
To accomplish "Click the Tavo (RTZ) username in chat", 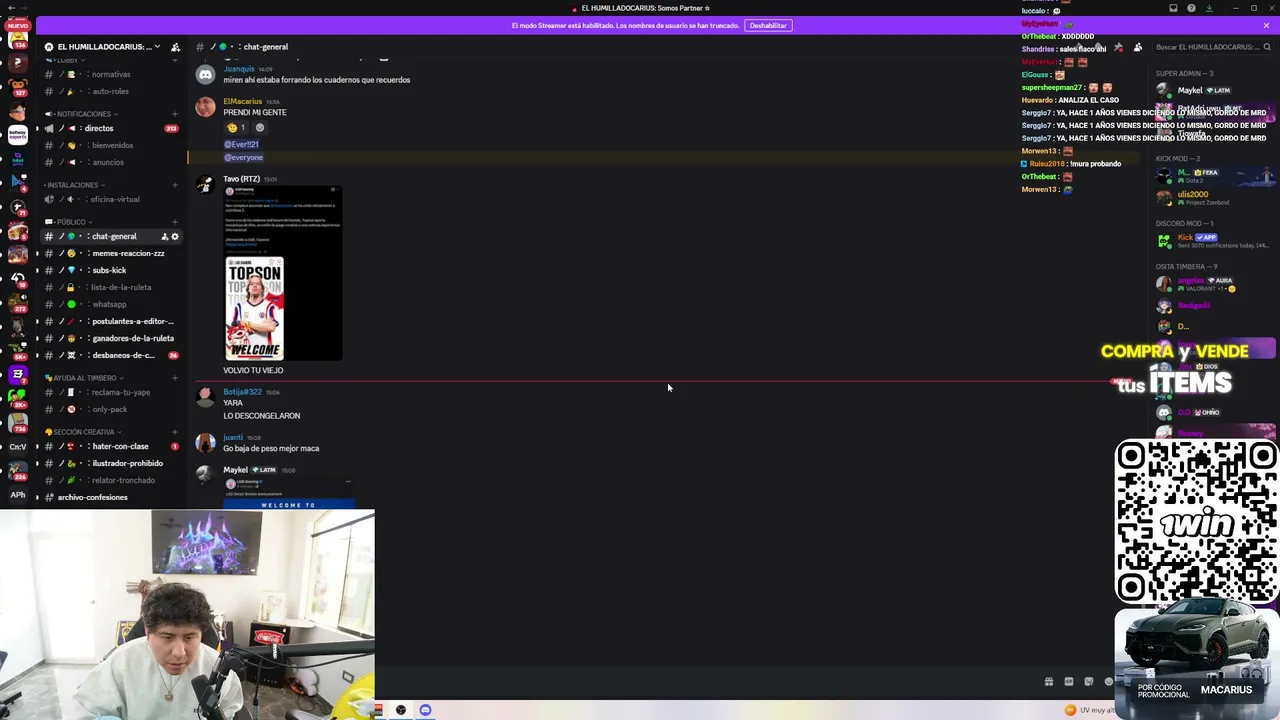I will (241, 179).
